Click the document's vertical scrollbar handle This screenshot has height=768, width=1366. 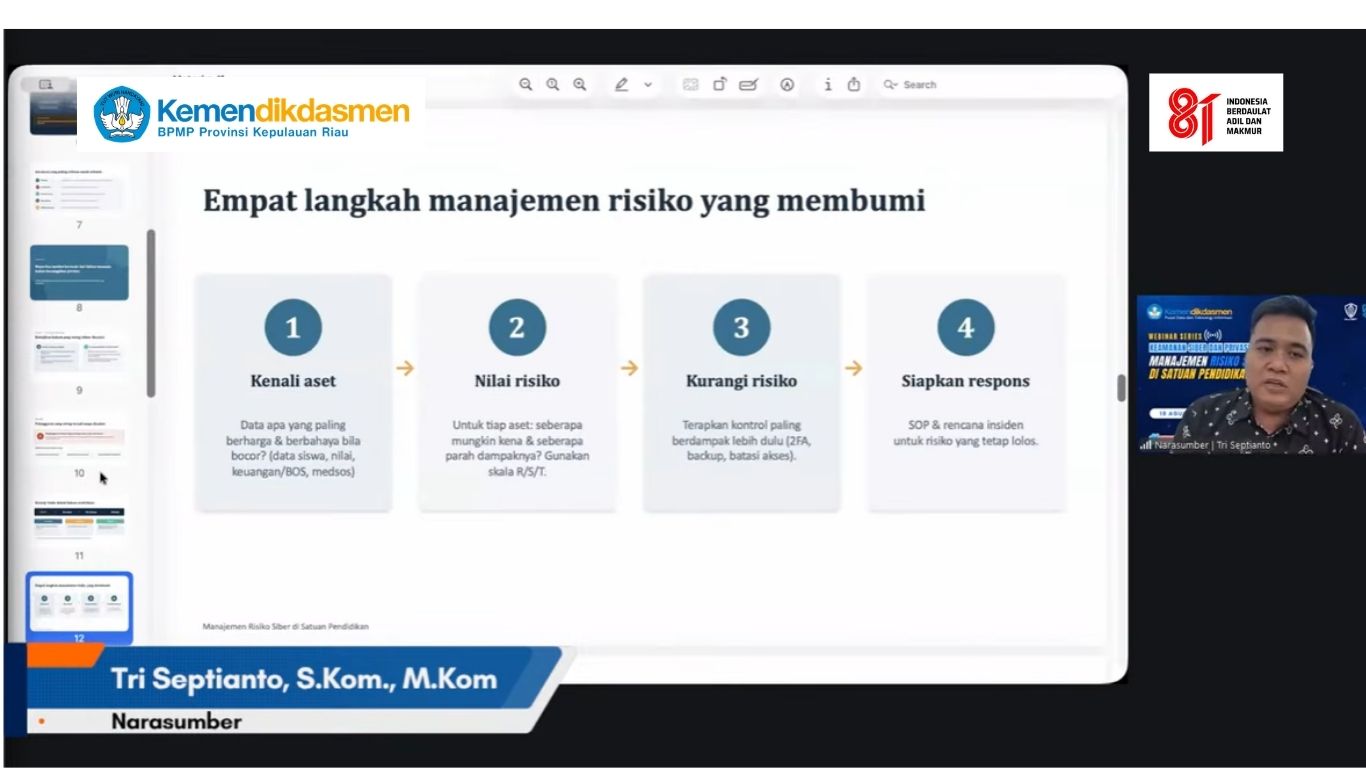(x=1121, y=388)
